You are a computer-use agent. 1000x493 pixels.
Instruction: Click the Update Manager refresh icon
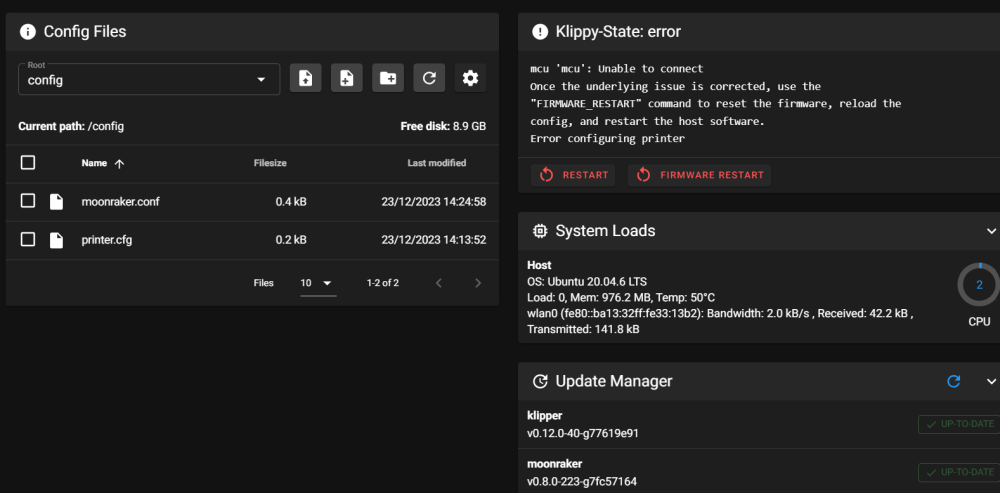[x=954, y=381]
